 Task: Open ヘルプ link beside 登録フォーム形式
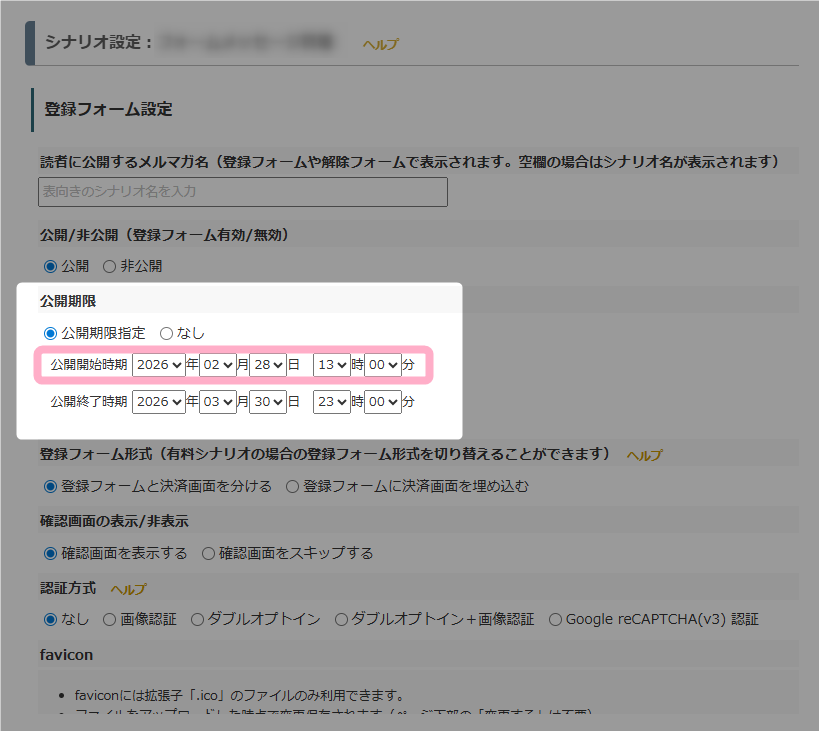(x=644, y=455)
